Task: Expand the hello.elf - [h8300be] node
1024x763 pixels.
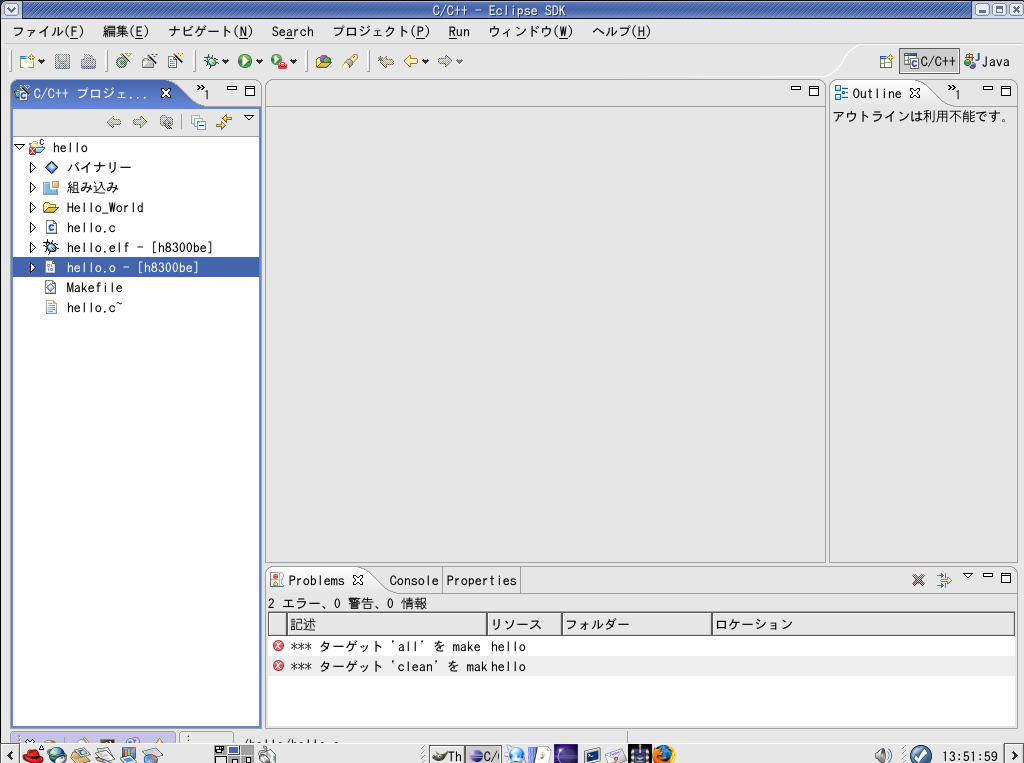Action: pyautogui.click(x=33, y=248)
